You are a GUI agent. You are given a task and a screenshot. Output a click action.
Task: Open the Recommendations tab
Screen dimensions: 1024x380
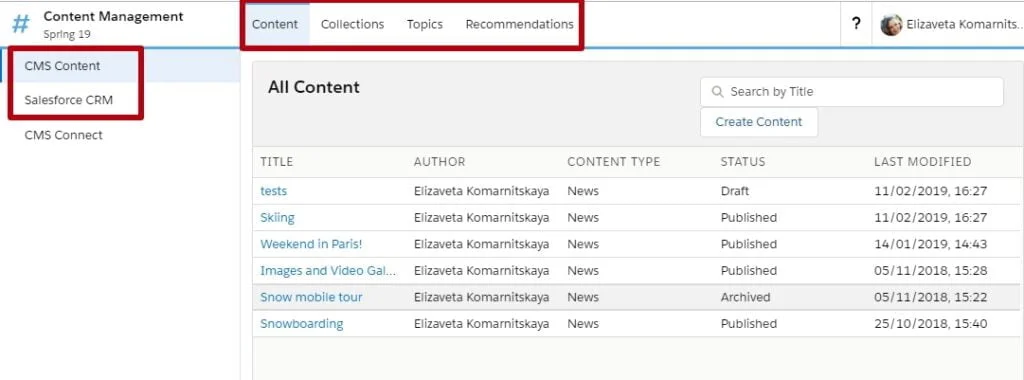point(519,24)
